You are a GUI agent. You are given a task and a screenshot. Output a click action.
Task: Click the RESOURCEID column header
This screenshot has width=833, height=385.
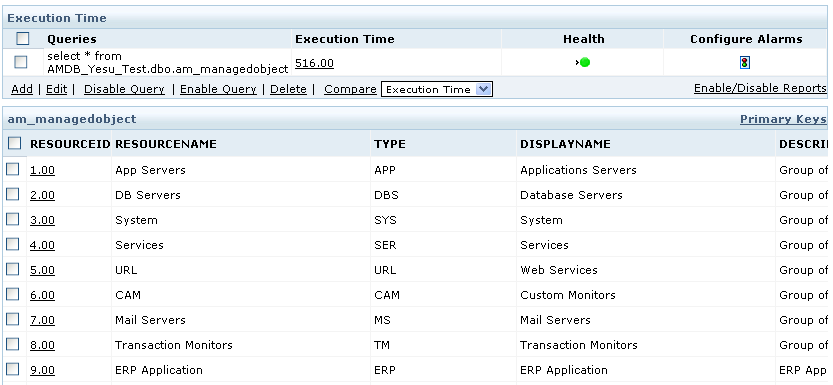[70, 144]
